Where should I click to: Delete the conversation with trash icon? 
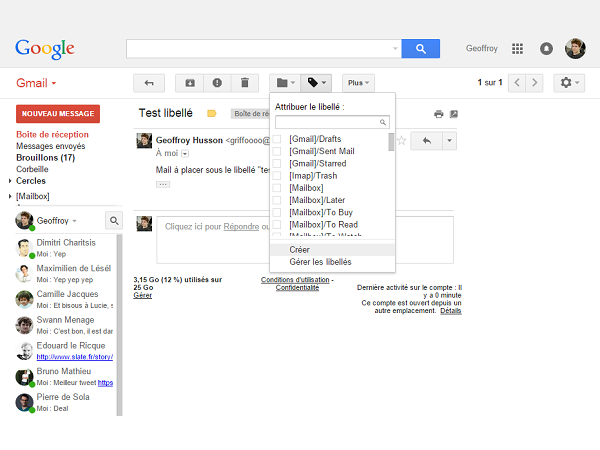(245, 83)
